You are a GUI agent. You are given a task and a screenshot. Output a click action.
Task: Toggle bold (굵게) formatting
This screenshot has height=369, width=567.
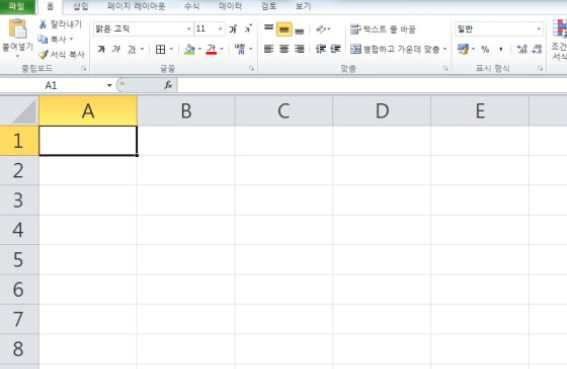click(101, 49)
